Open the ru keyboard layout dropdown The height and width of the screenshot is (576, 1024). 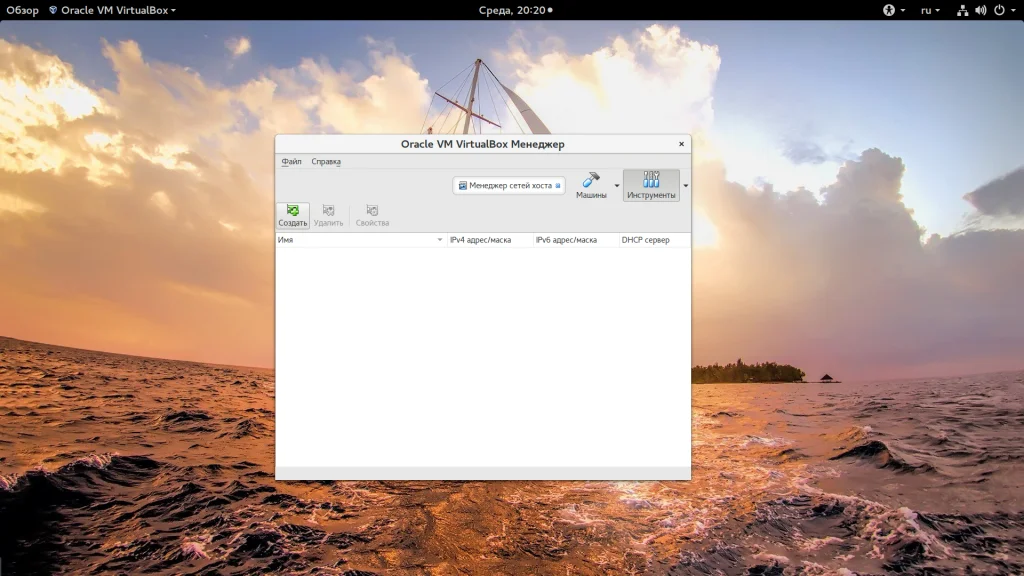930,10
